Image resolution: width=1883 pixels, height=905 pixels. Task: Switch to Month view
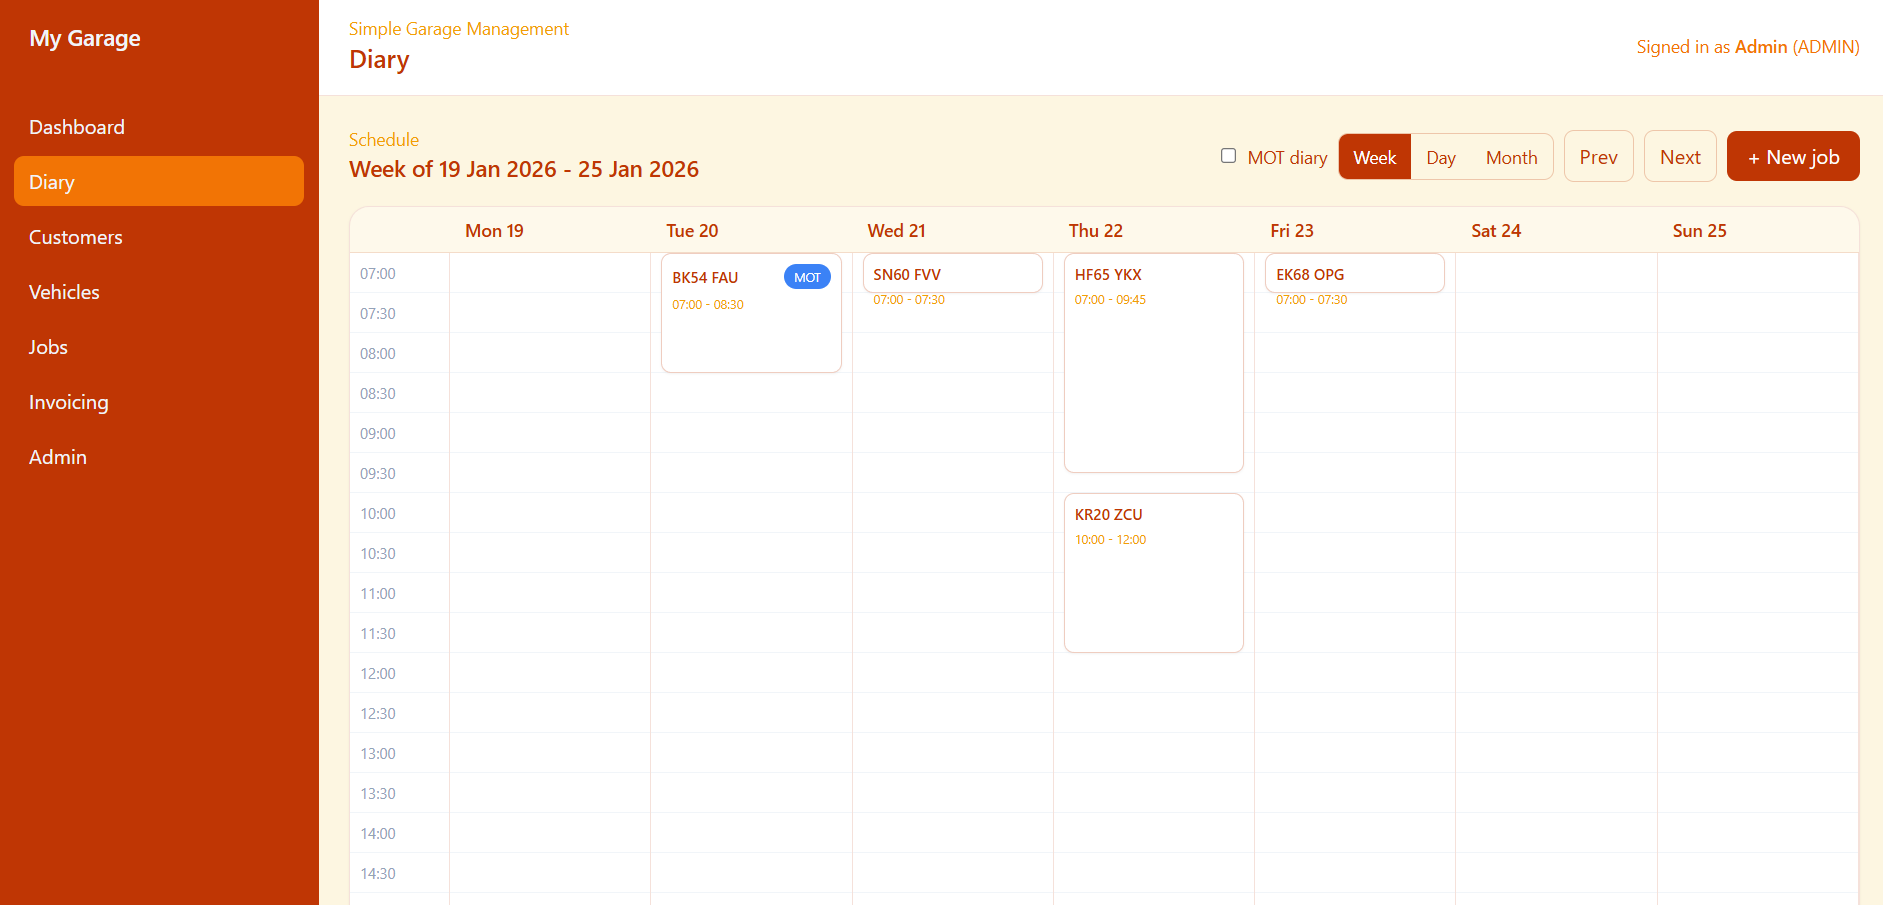[x=1511, y=157]
